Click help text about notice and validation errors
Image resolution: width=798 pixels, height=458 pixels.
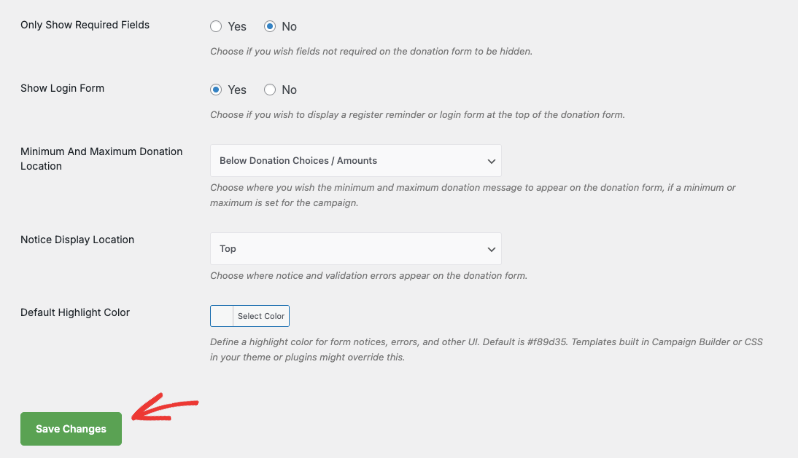(368, 275)
